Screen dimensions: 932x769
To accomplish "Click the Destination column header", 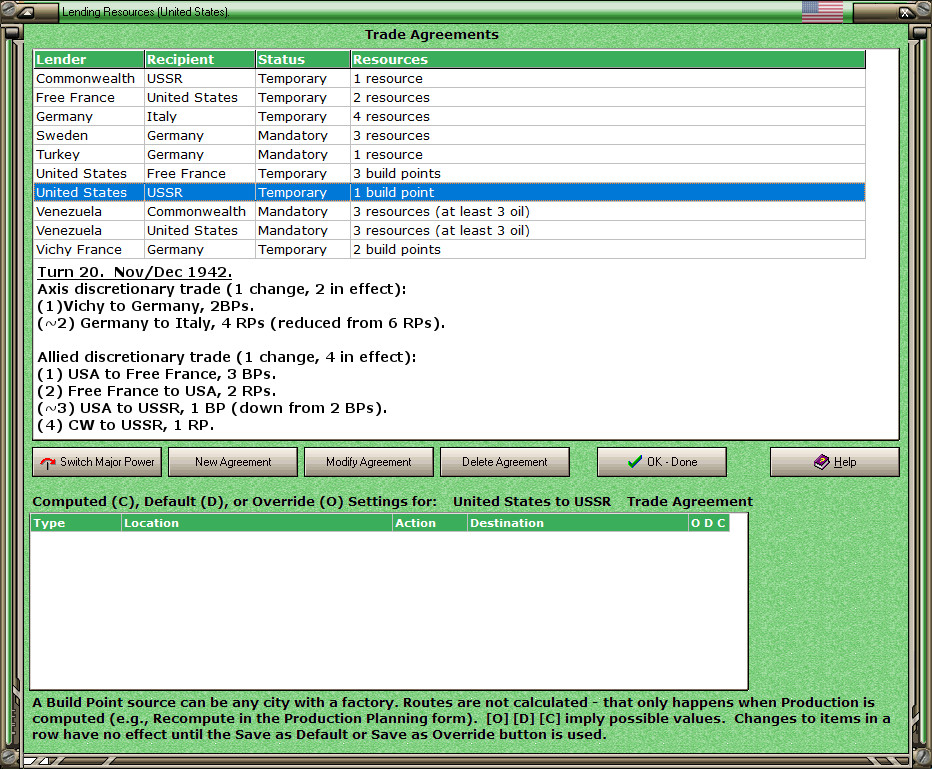I will 578,523.
